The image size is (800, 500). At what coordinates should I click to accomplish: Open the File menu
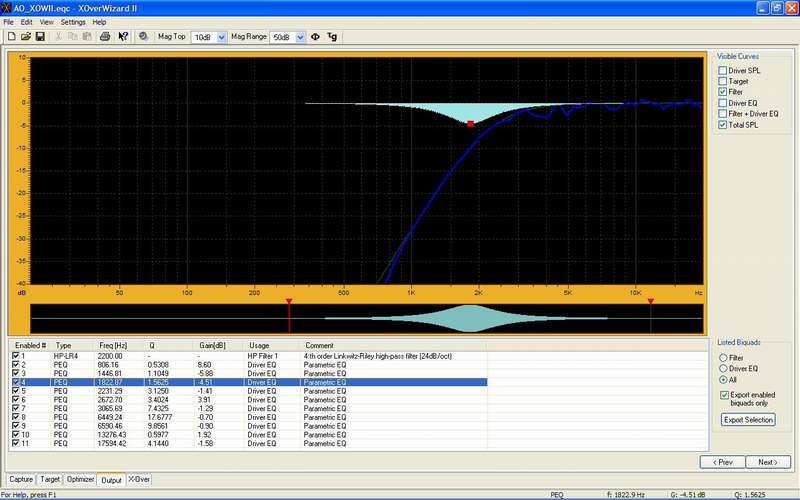pyautogui.click(x=9, y=22)
